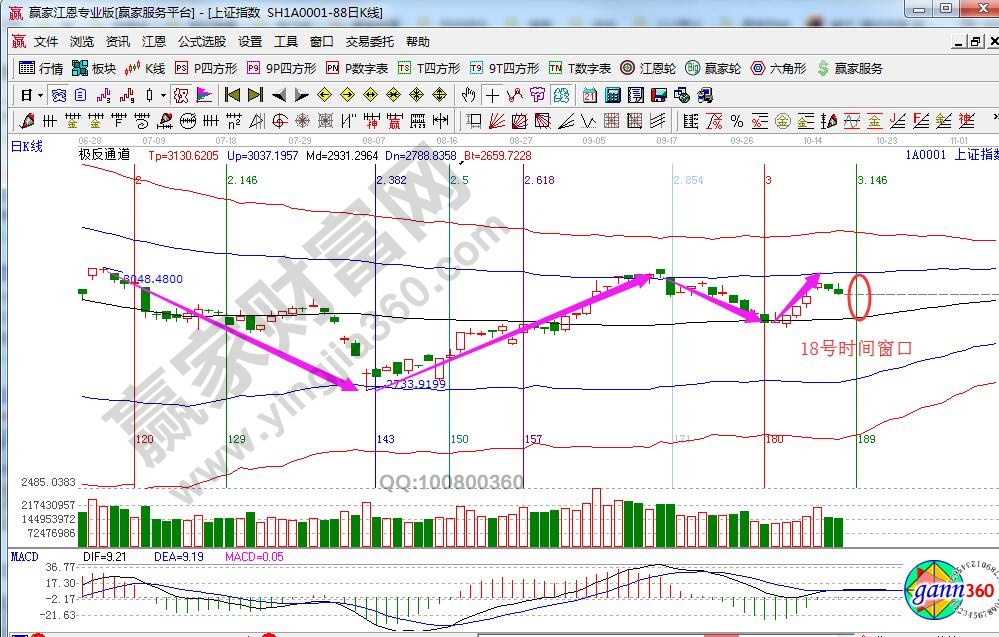Click the P四方形 button
Screen dimensions: 999x637
tap(206, 68)
